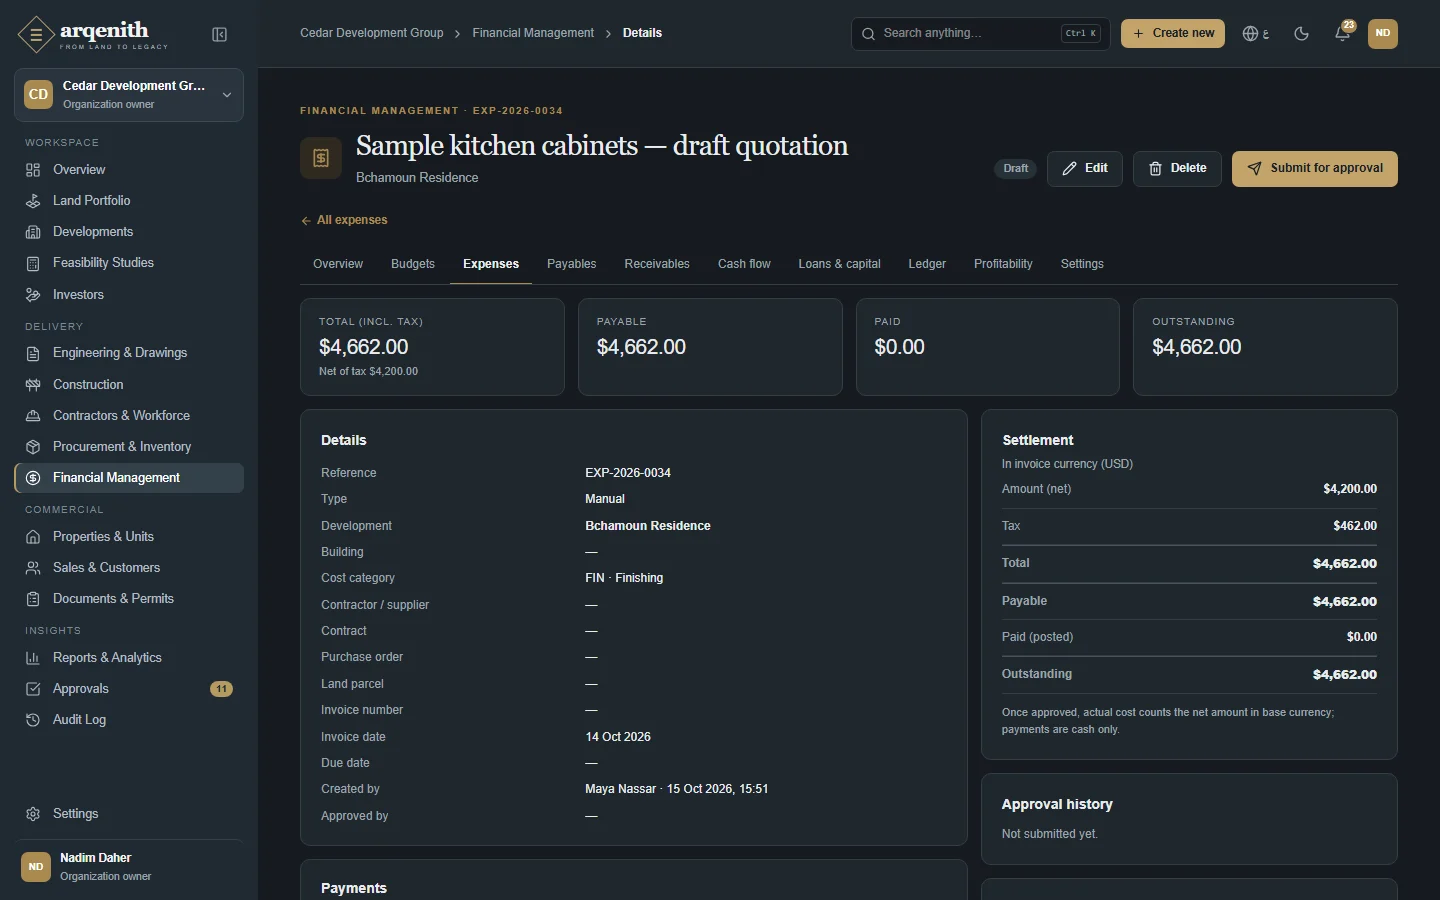Open Financial Management in sidebar

coord(129,478)
